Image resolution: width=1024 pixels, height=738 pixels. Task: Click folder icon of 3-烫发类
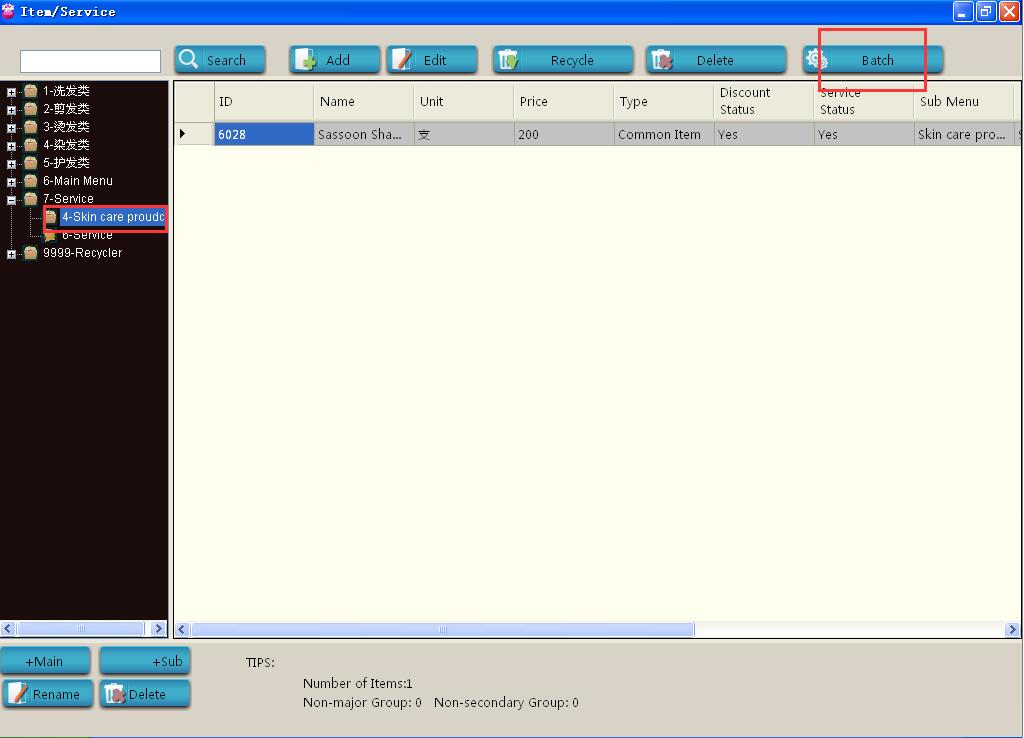[x=31, y=127]
